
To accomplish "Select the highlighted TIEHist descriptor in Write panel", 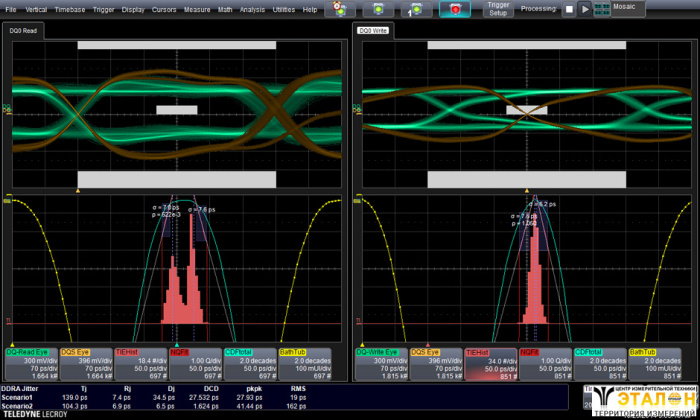I will point(490,364).
